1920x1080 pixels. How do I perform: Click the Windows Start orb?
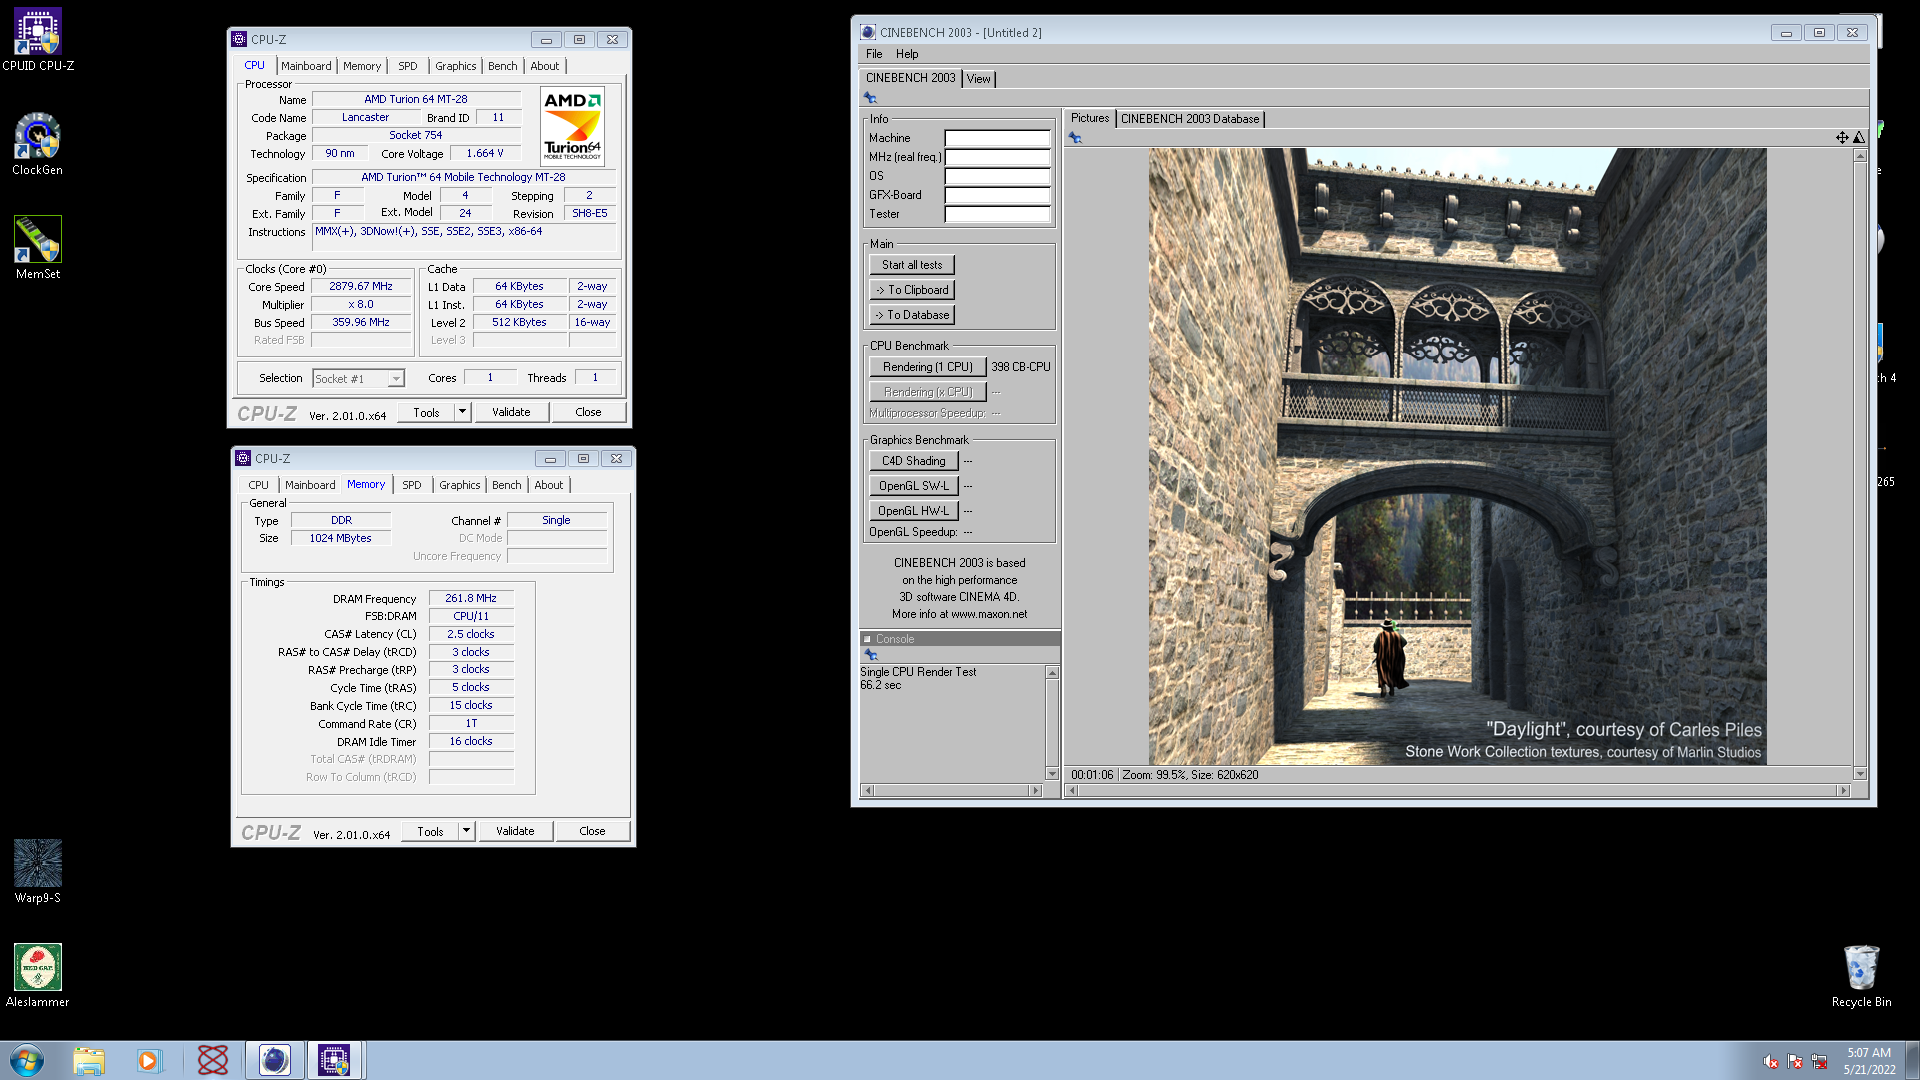point(27,1060)
